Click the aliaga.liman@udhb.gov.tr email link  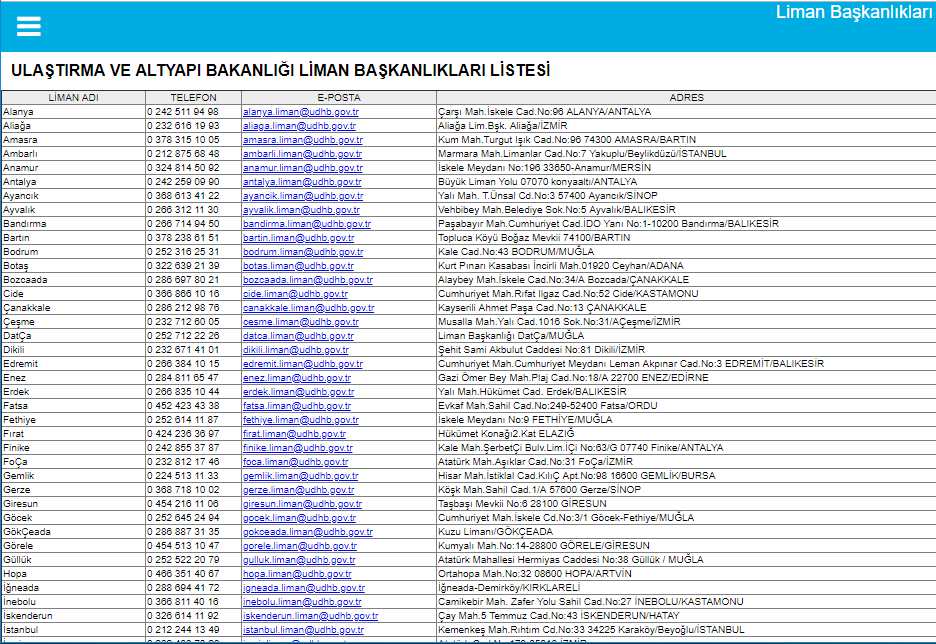click(x=299, y=126)
